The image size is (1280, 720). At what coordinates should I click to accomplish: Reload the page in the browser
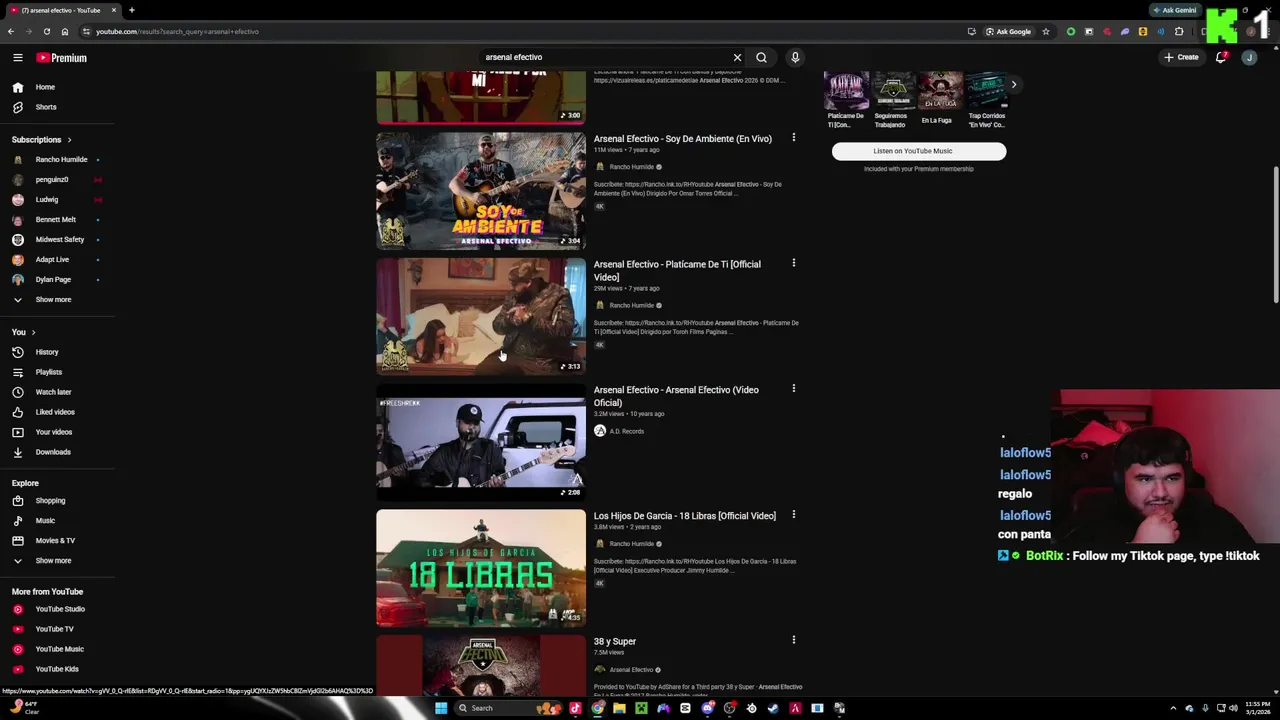click(x=46, y=31)
